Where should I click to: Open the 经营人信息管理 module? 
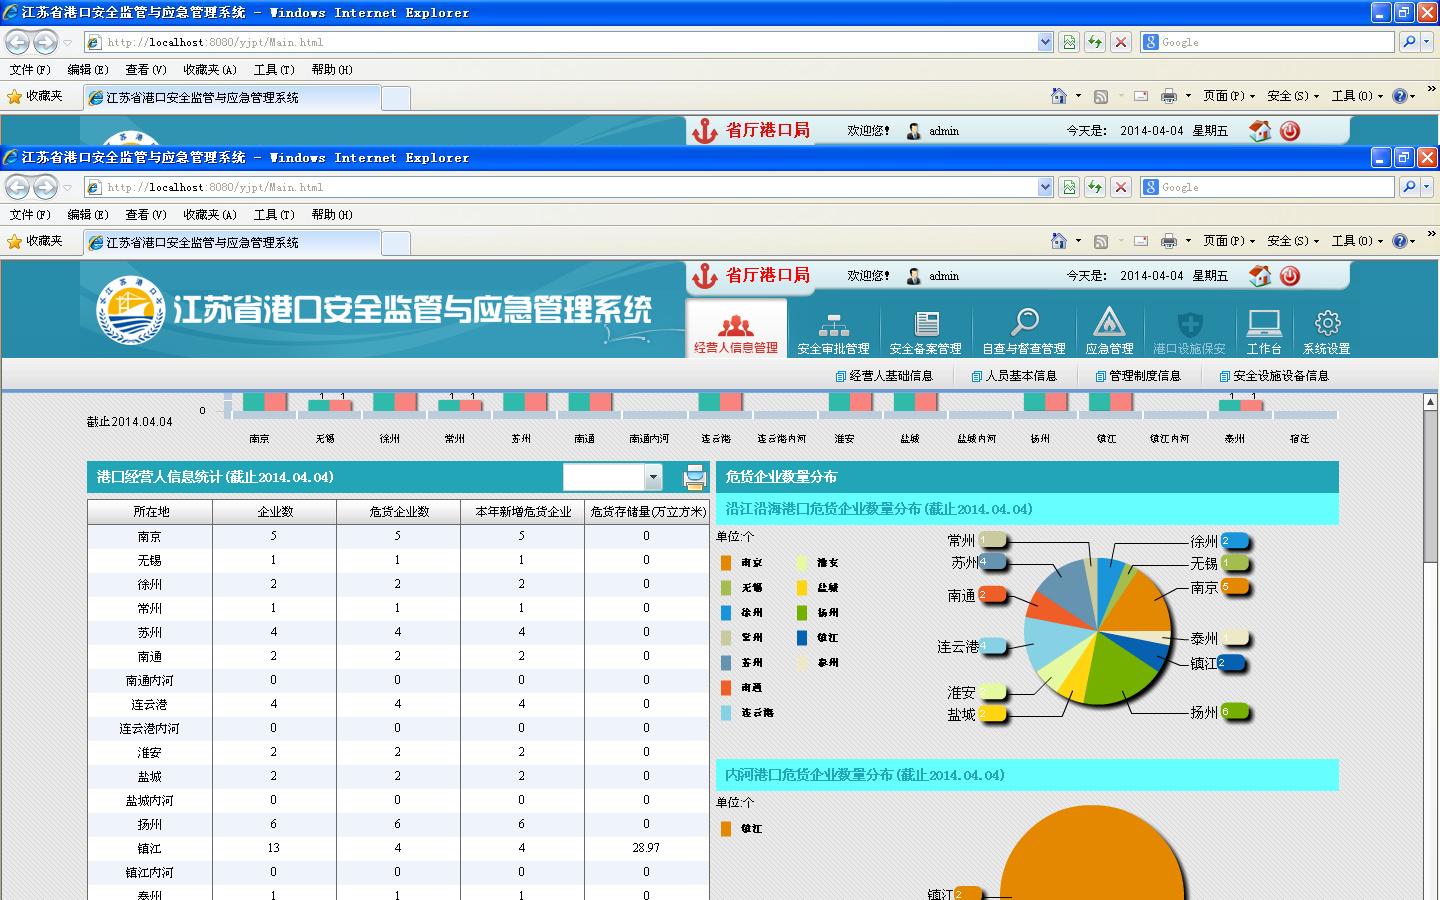coord(736,330)
